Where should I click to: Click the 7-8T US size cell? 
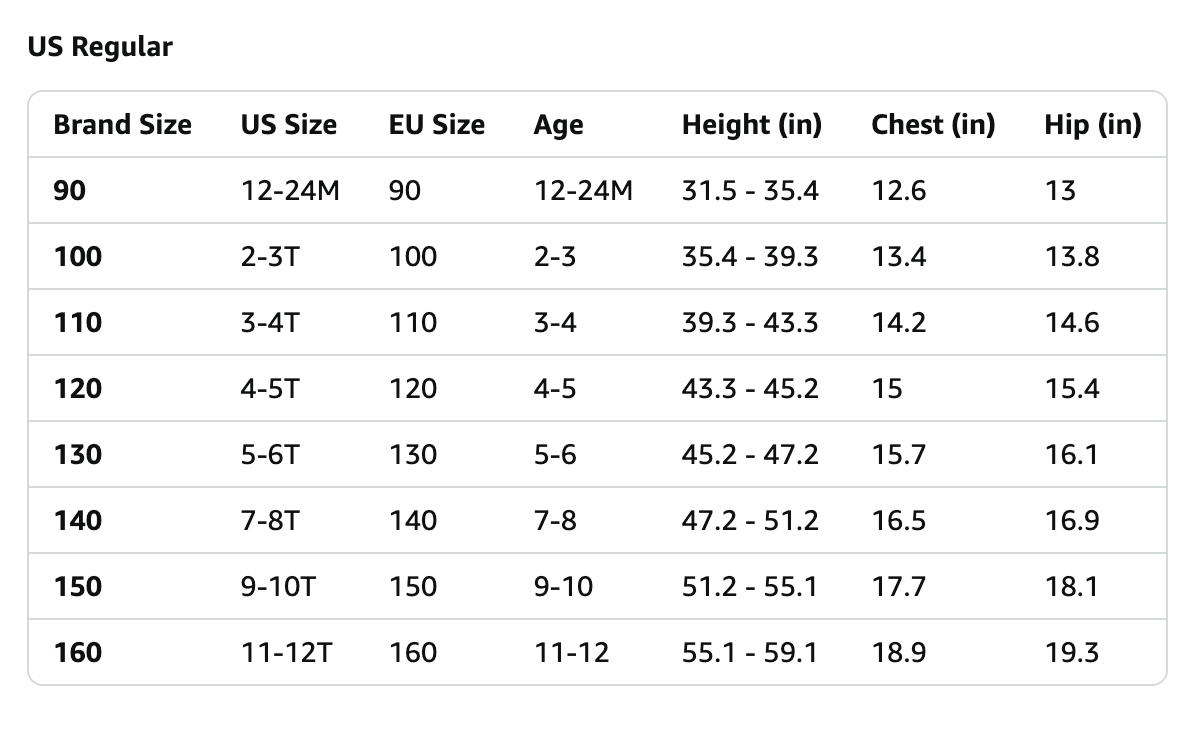[270, 520]
